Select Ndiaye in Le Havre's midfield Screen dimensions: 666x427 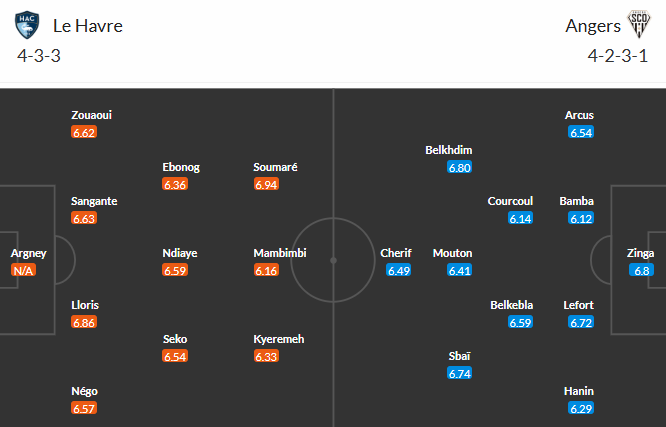180,253
